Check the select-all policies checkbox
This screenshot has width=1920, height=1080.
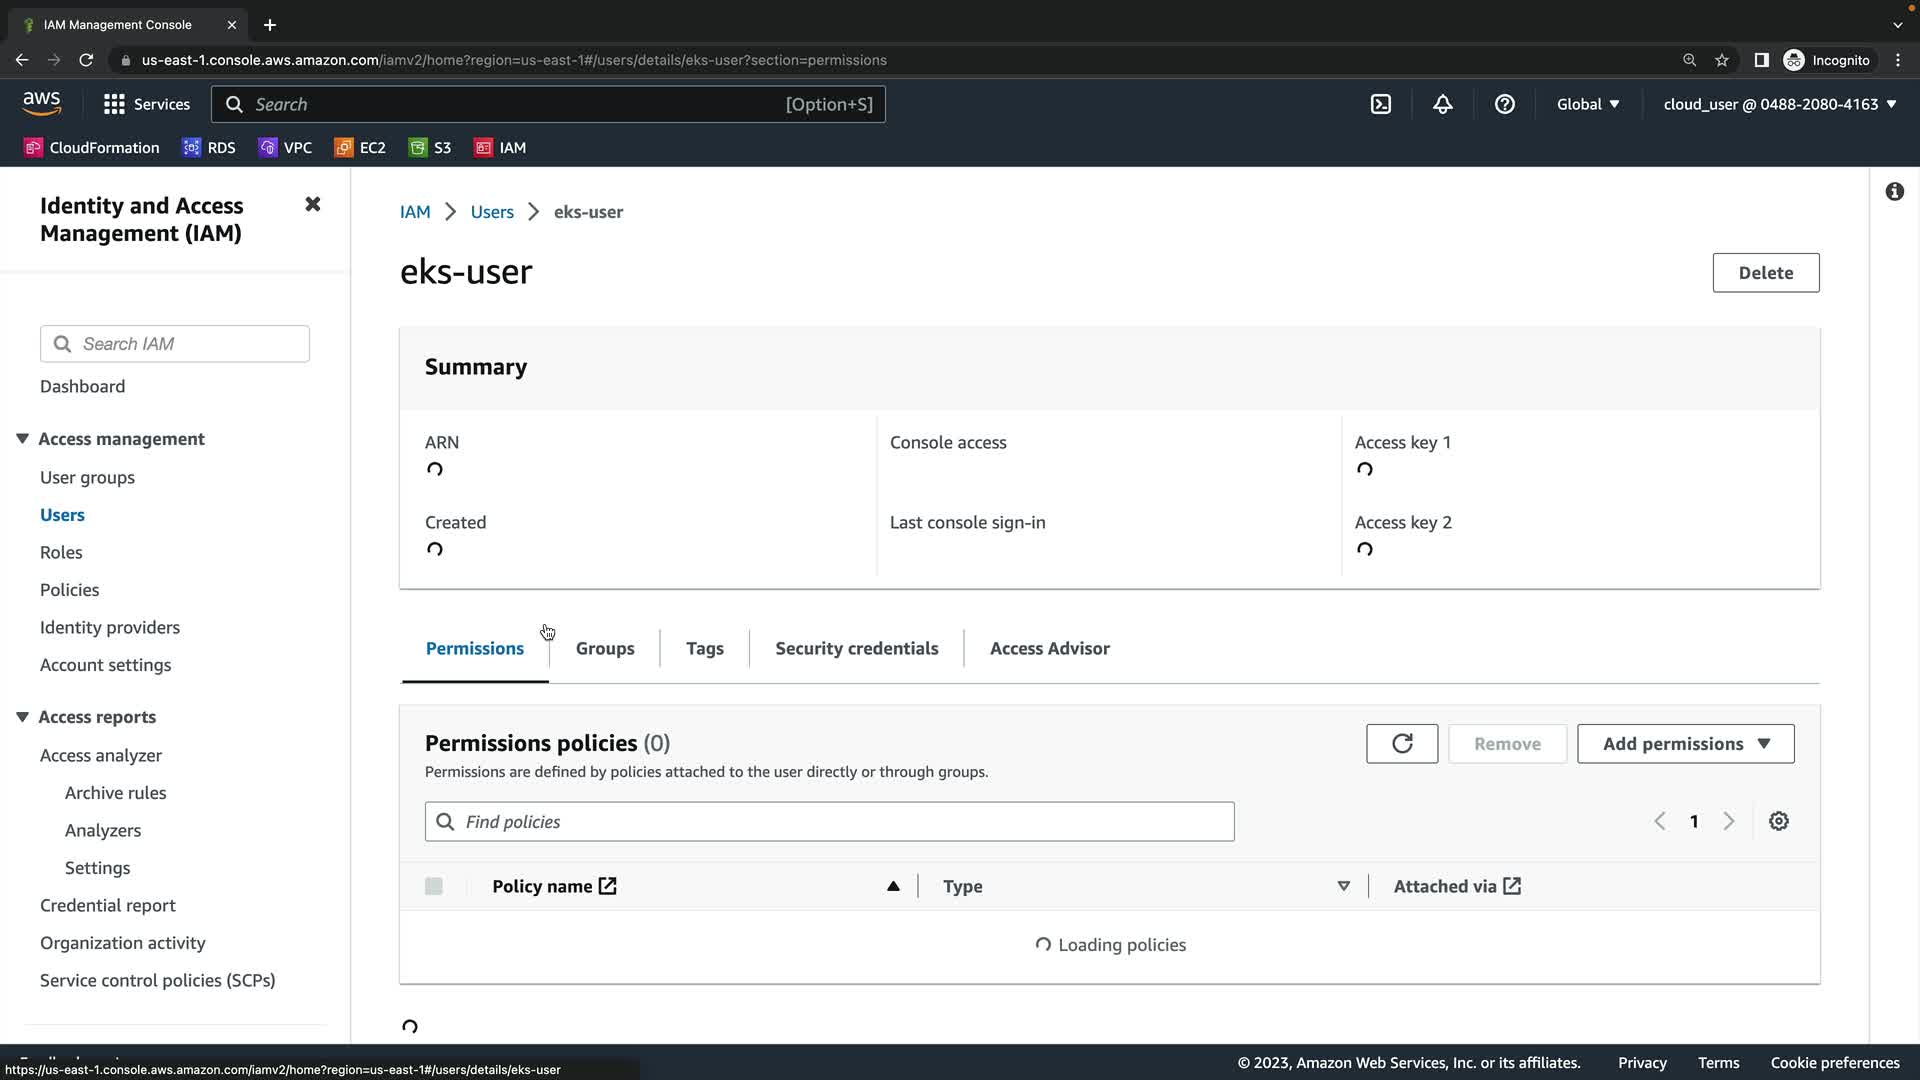click(433, 886)
